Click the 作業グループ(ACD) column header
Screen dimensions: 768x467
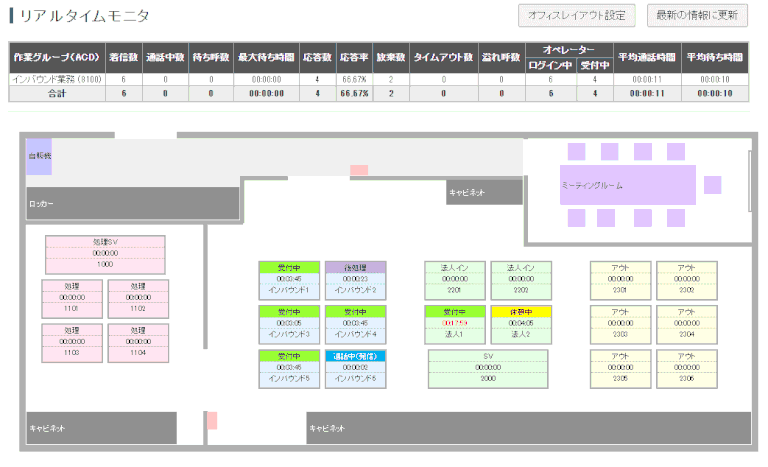[55, 58]
